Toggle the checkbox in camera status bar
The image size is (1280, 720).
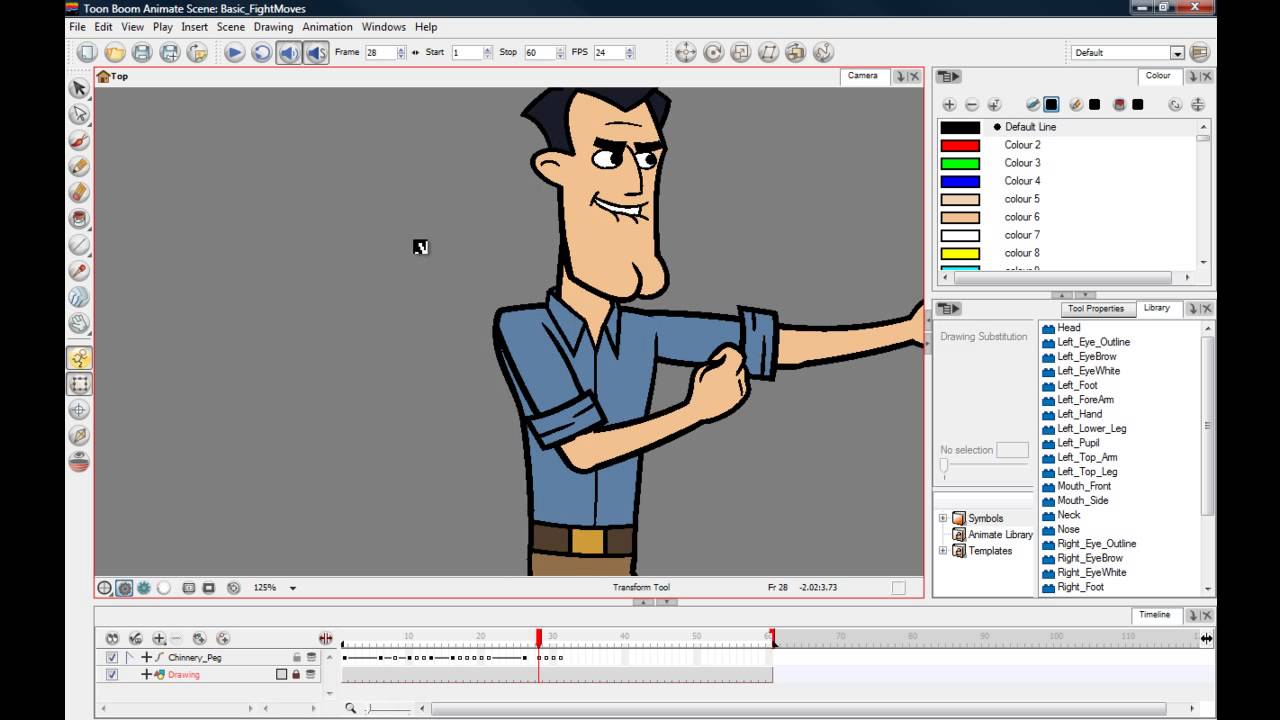coord(898,588)
